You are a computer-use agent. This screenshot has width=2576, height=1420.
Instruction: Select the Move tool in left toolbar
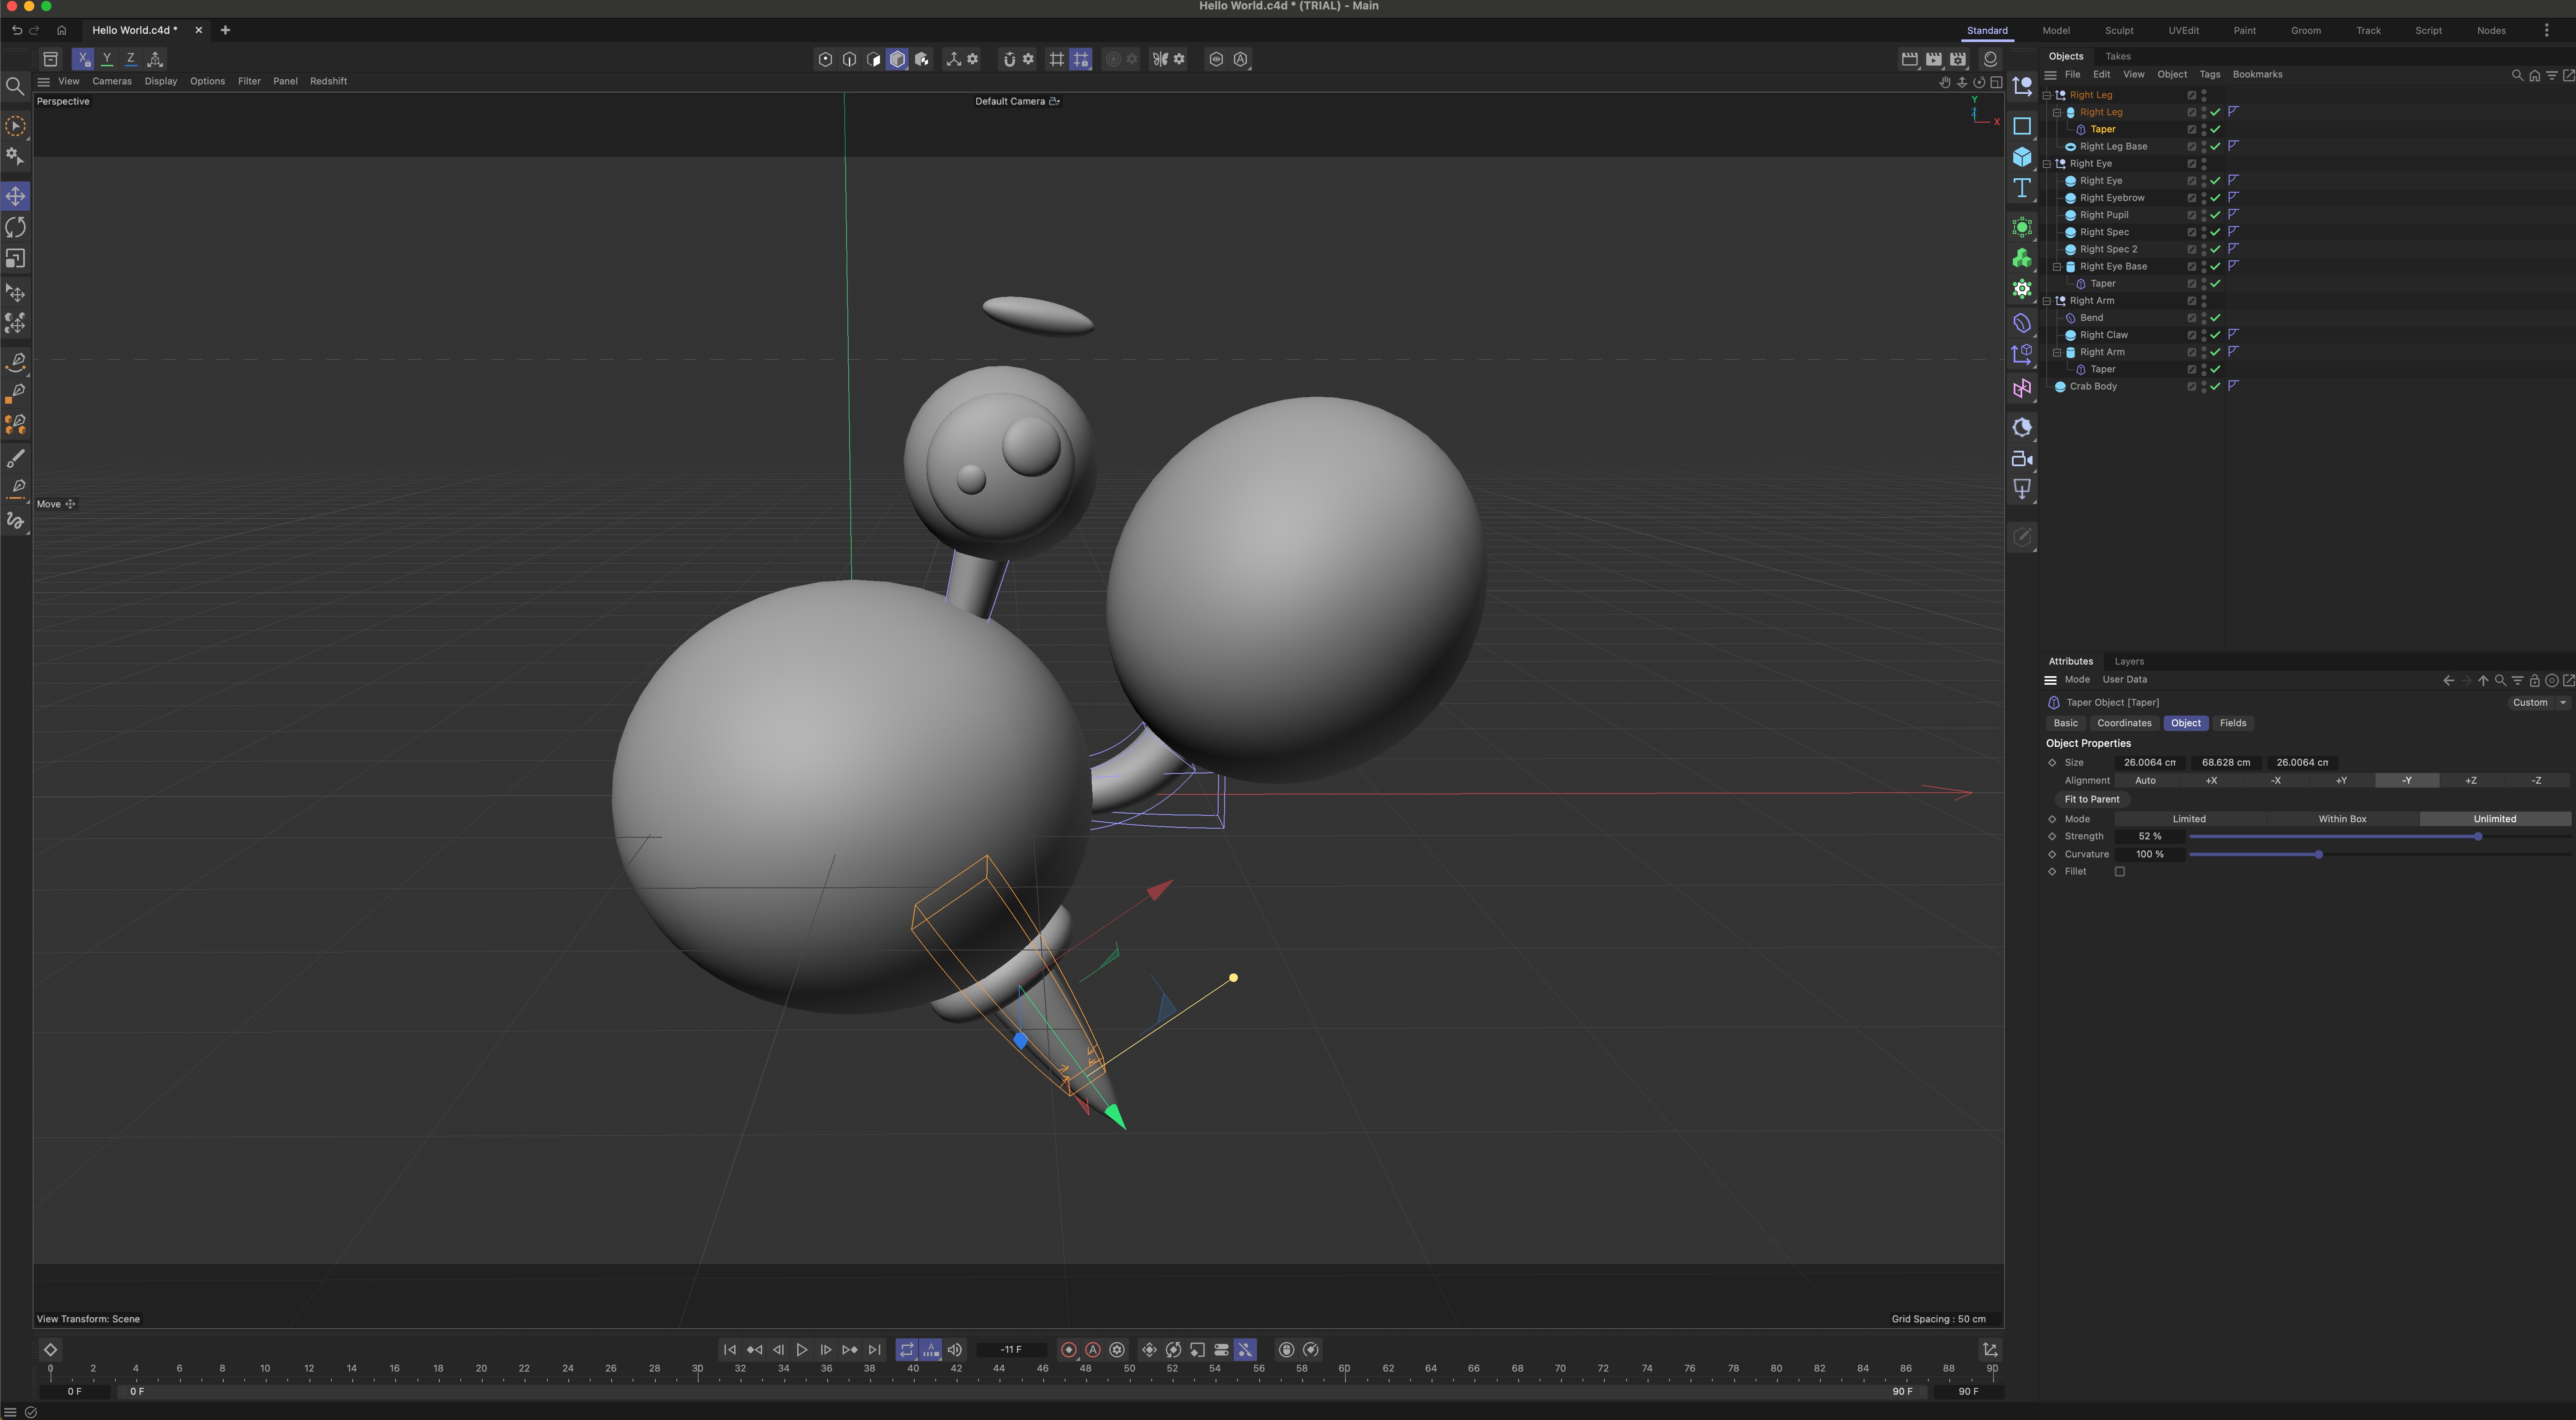[16, 196]
